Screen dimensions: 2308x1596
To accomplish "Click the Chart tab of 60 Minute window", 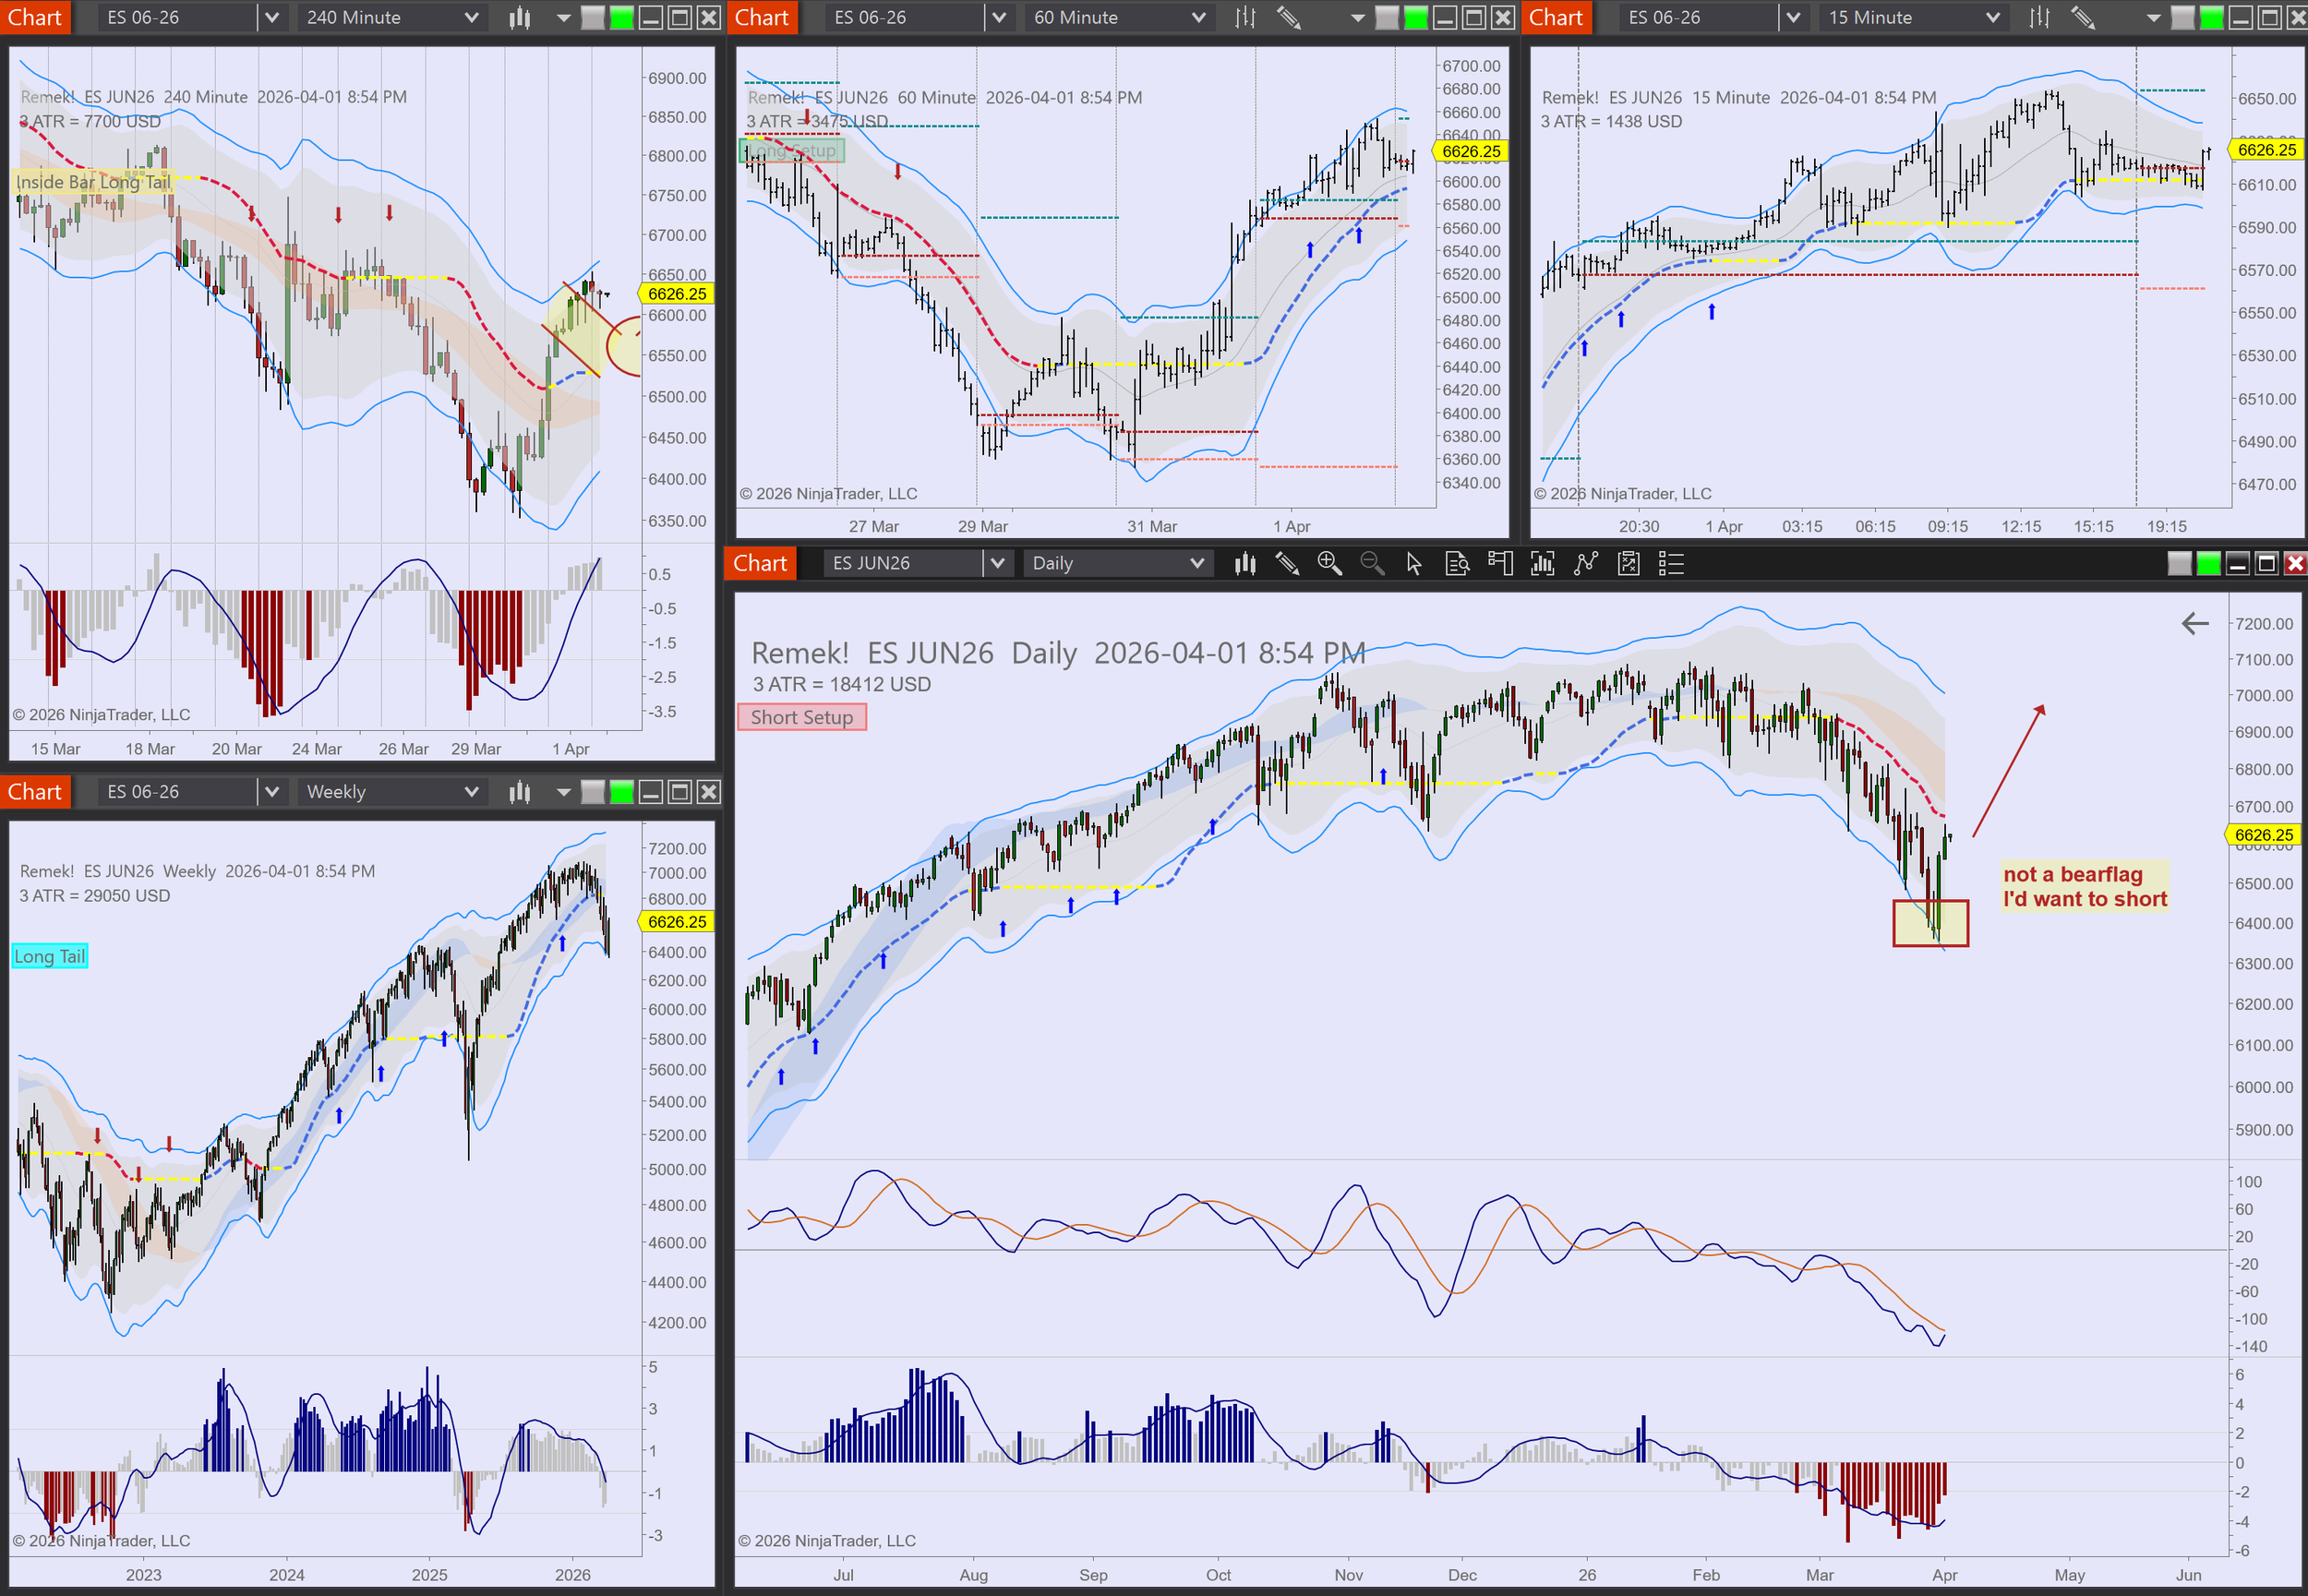I will 762,17.
